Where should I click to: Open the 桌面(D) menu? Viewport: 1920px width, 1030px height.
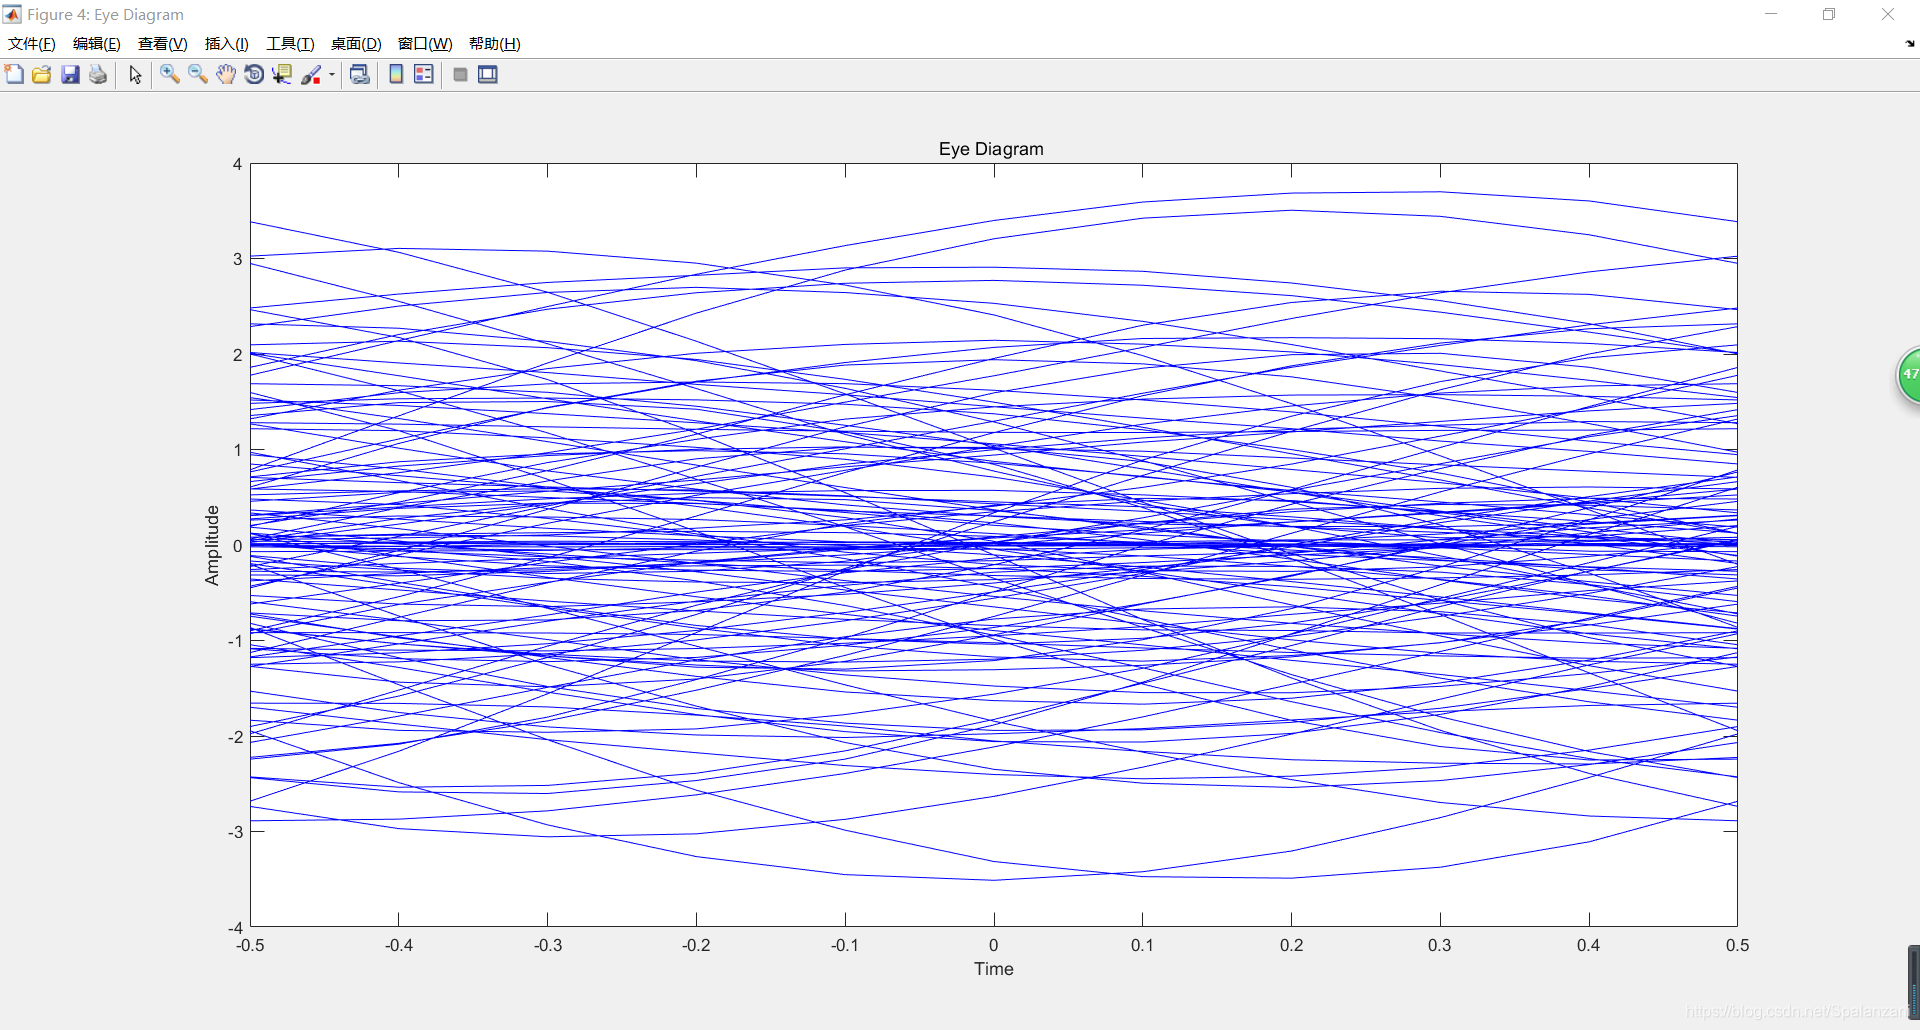pyautogui.click(x=356, y=44)
